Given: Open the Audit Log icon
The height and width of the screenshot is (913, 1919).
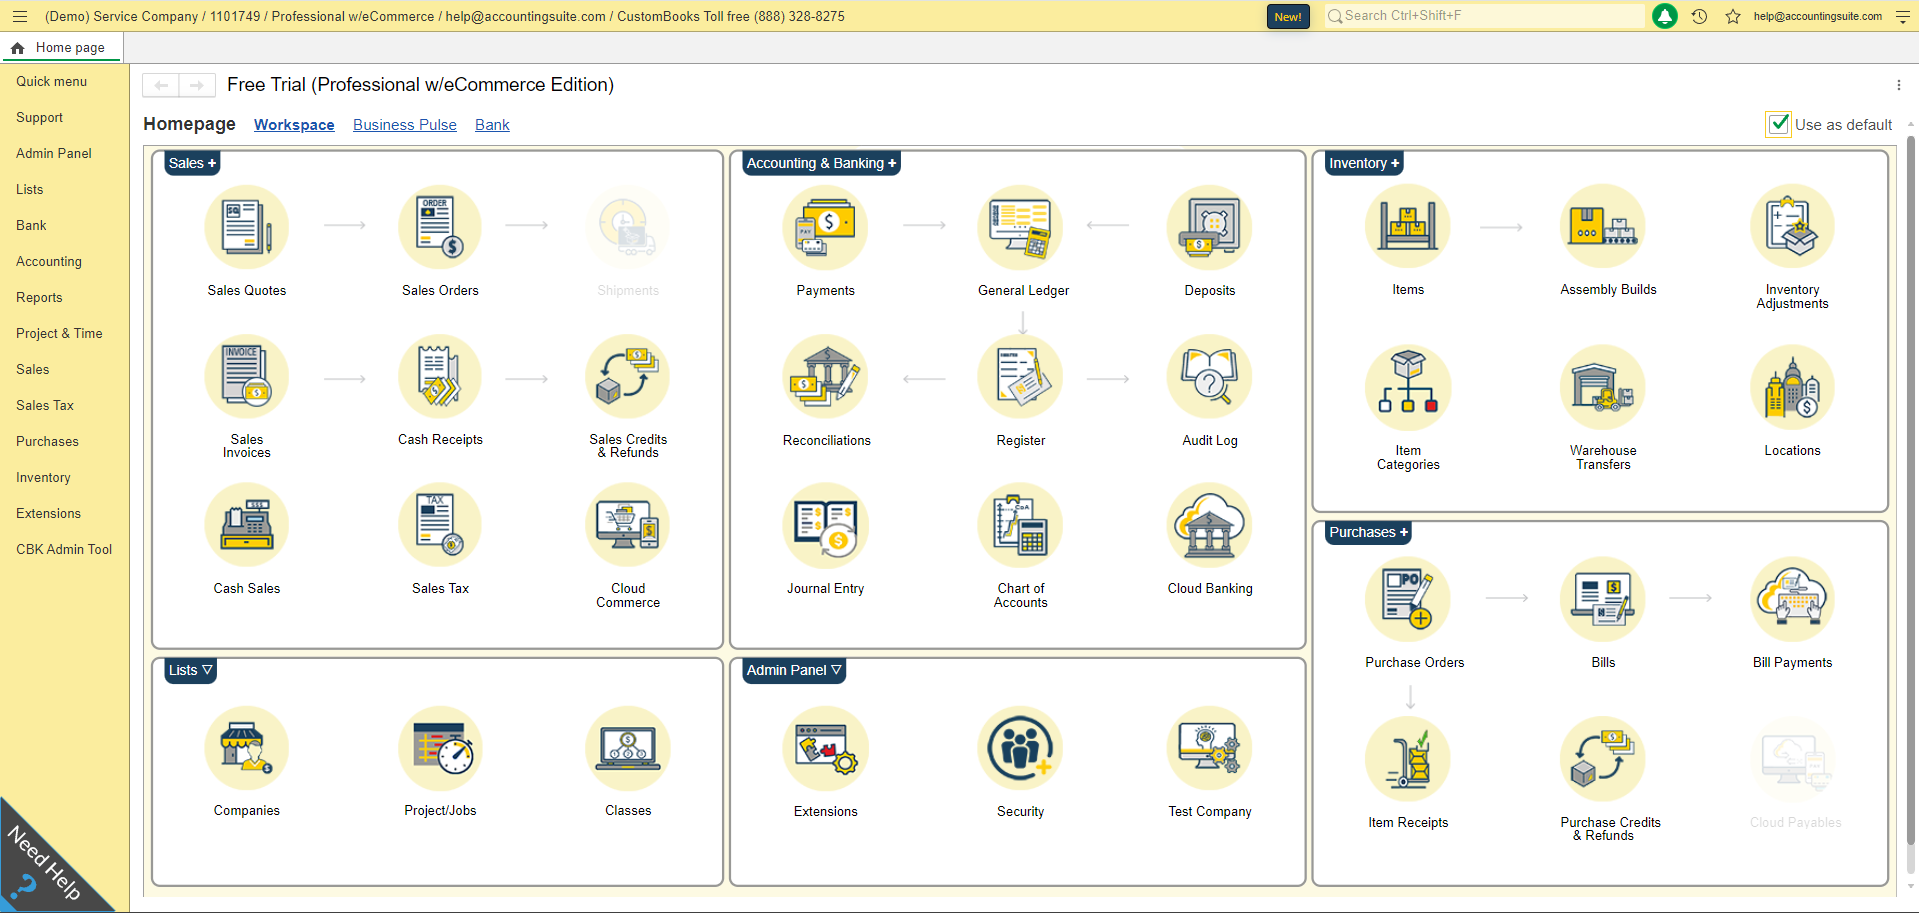Looking at the screenshot, I should (1210, 377).
